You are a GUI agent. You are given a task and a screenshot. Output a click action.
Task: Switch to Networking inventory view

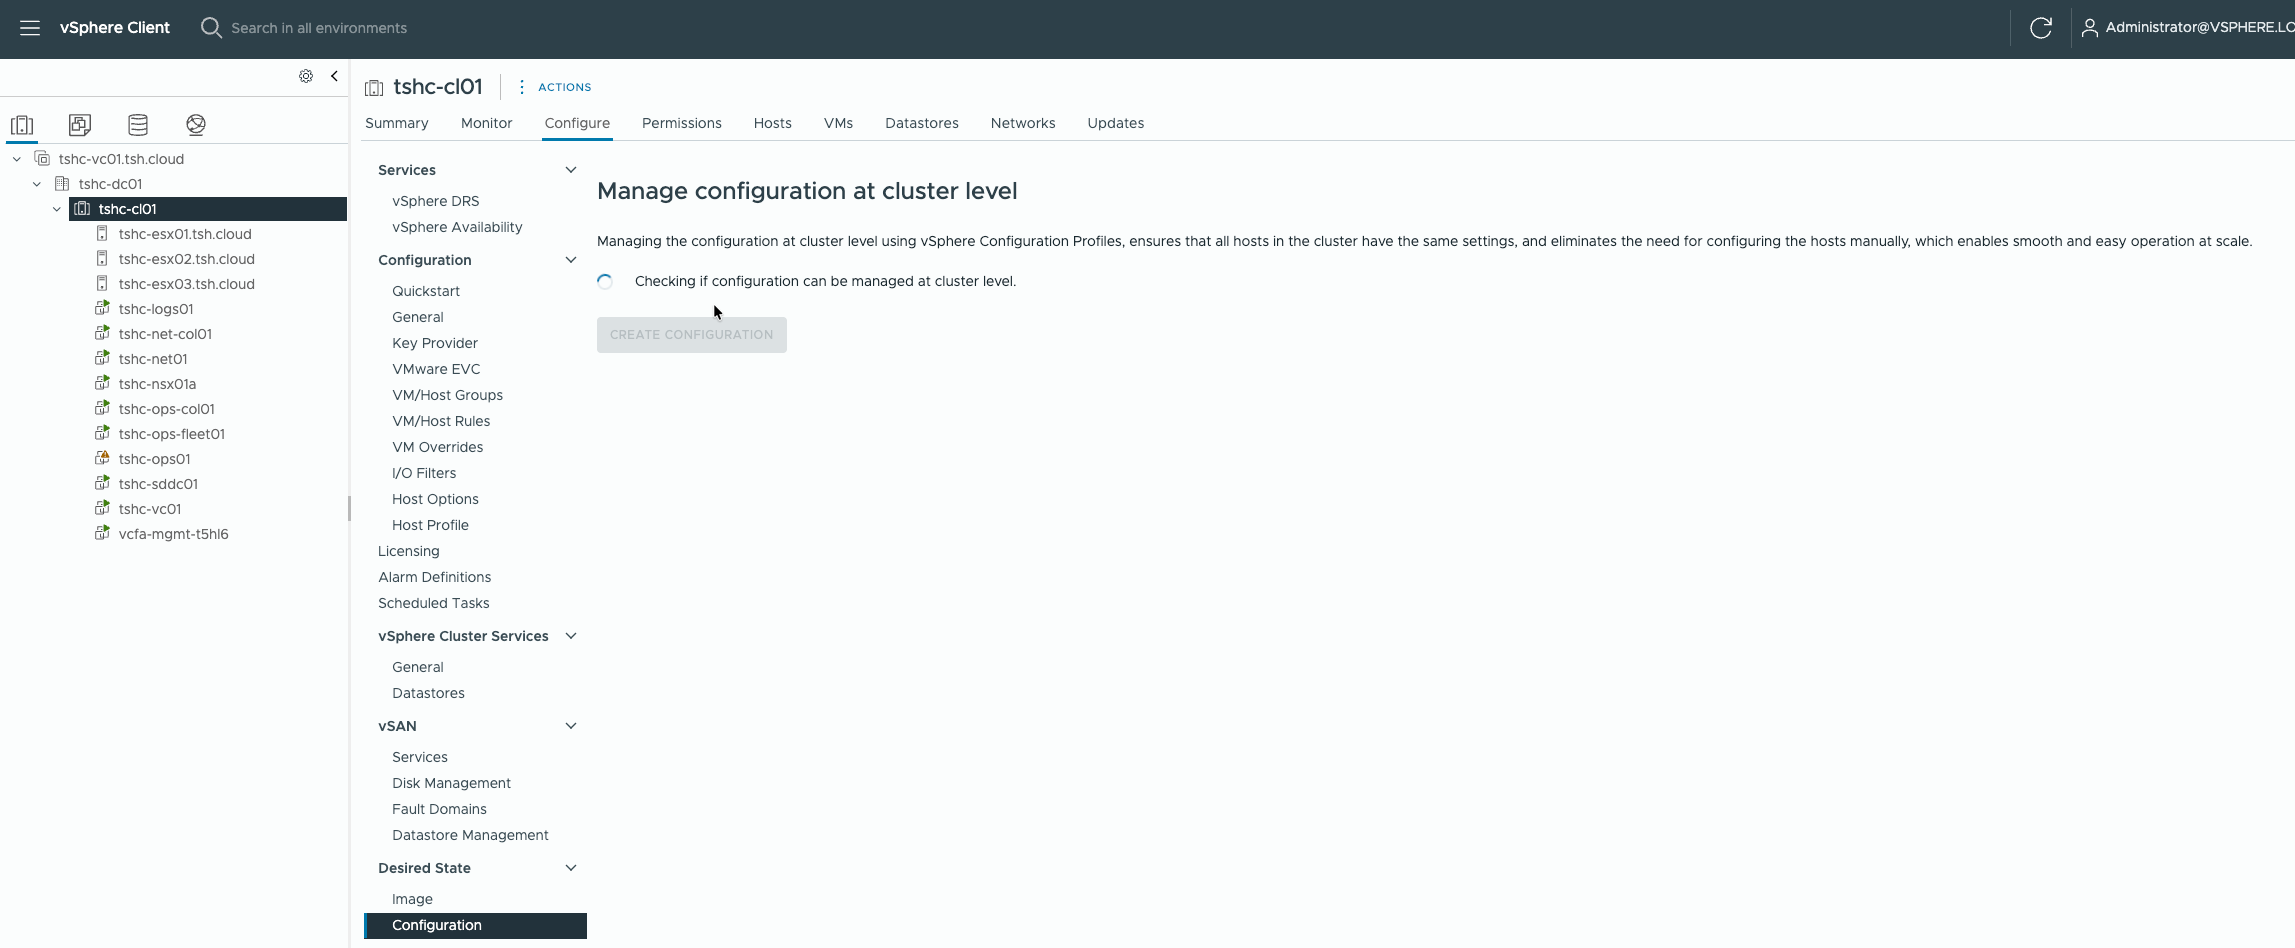pos(196,125)
